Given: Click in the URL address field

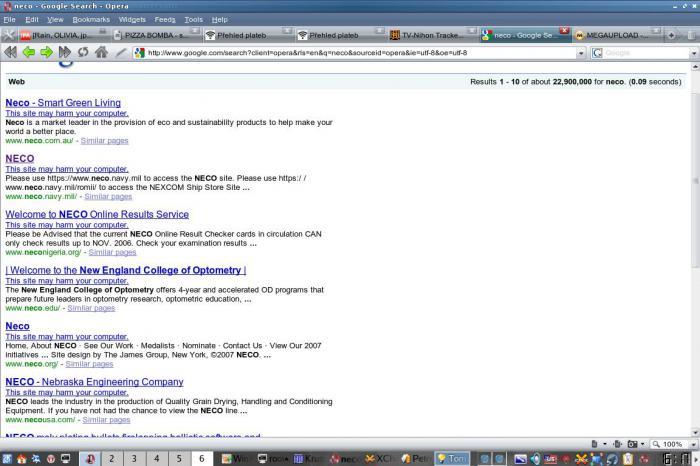Looking at the screenshot, I should point(359,53).
